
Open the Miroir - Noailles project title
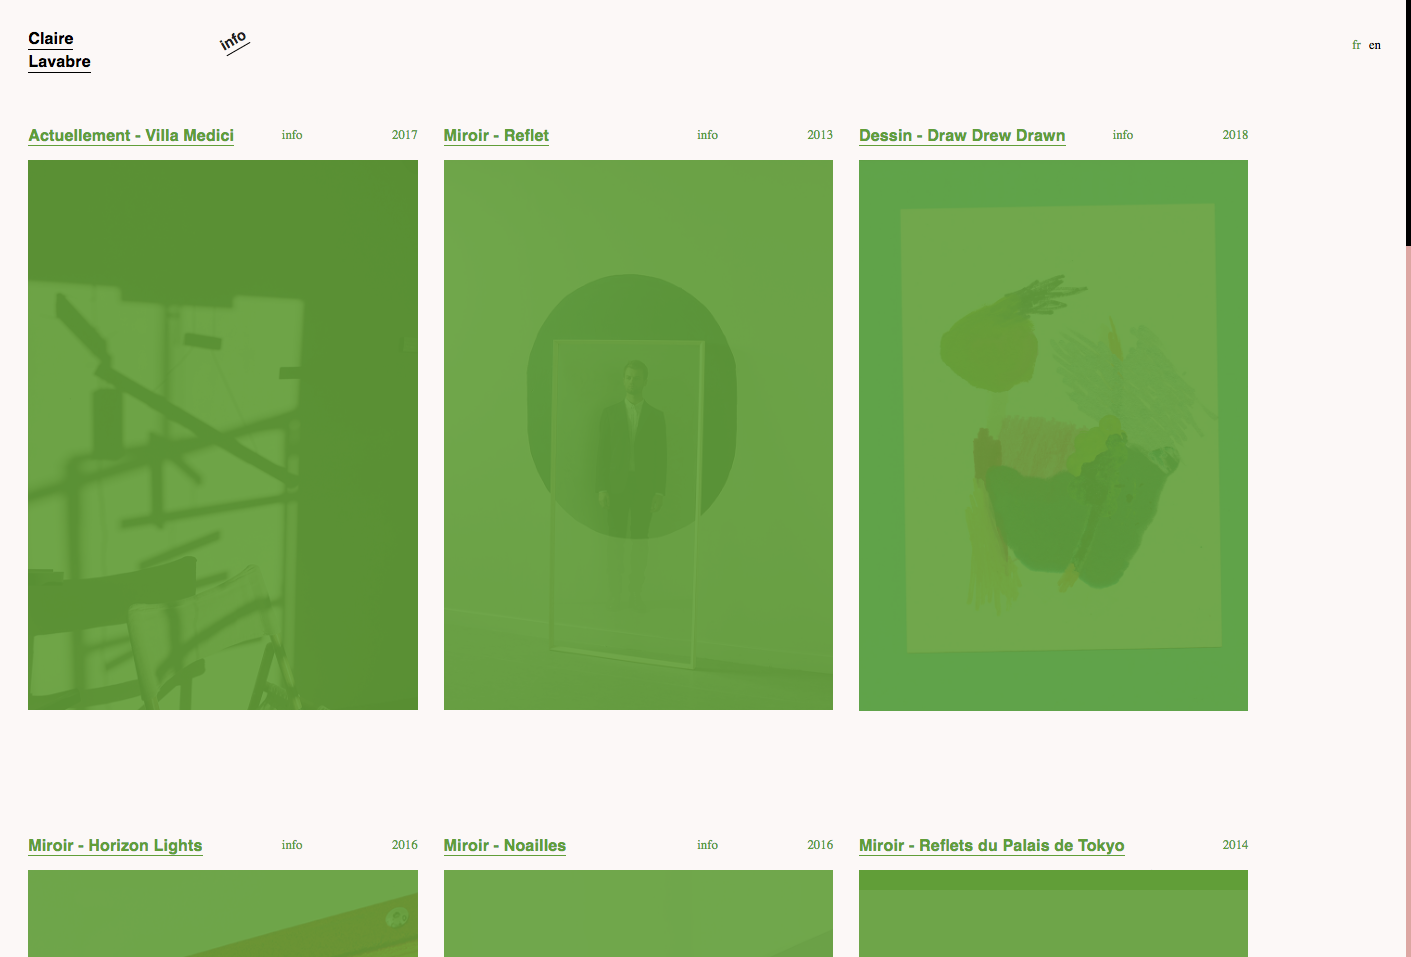(505, 845)
